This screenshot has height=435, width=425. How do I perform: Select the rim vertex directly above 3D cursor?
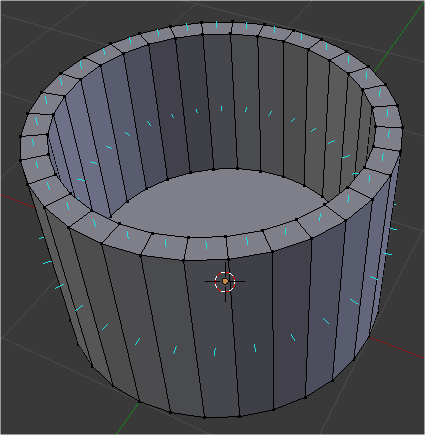coord(228,259)
